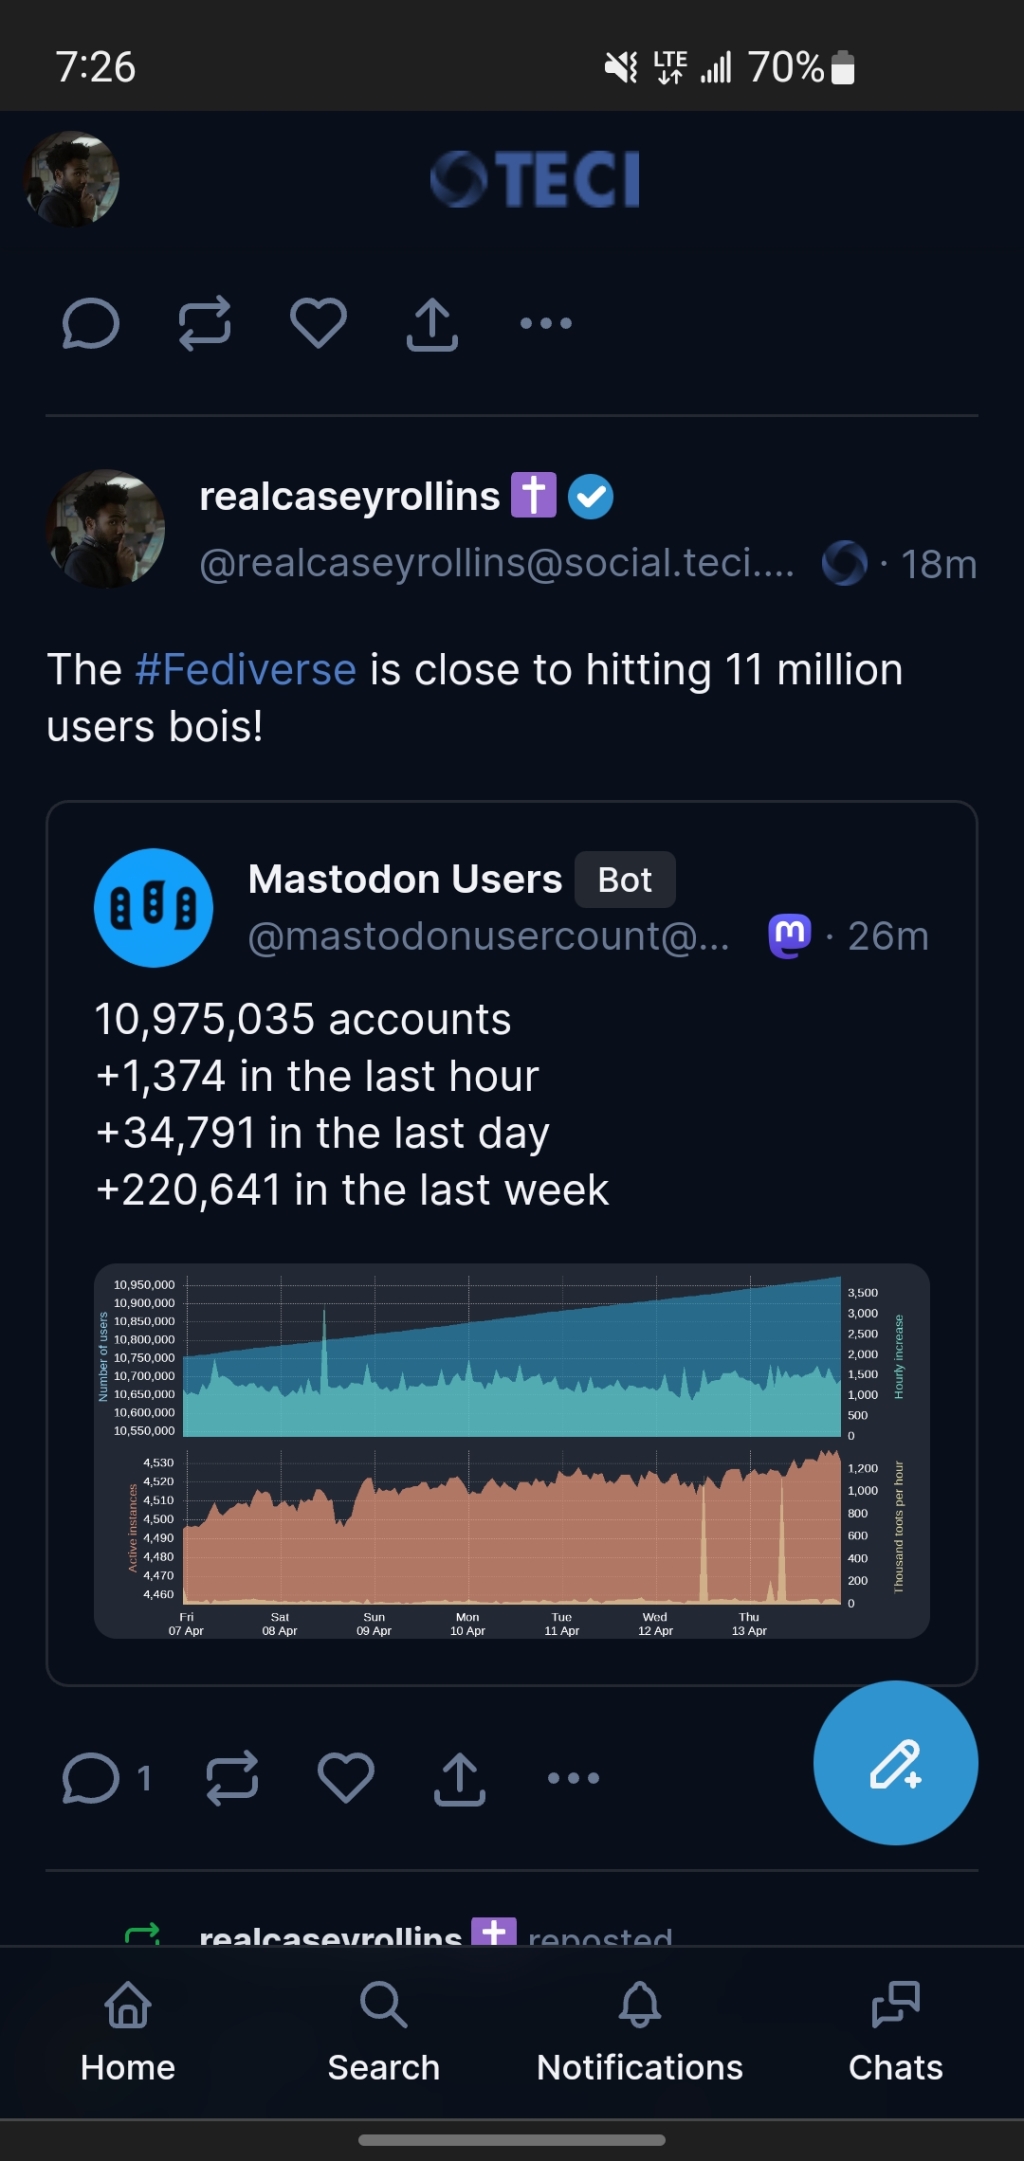Screen dimensions: 1024x2161
Task: Repost the previous post at top
Action: (205, 323)
